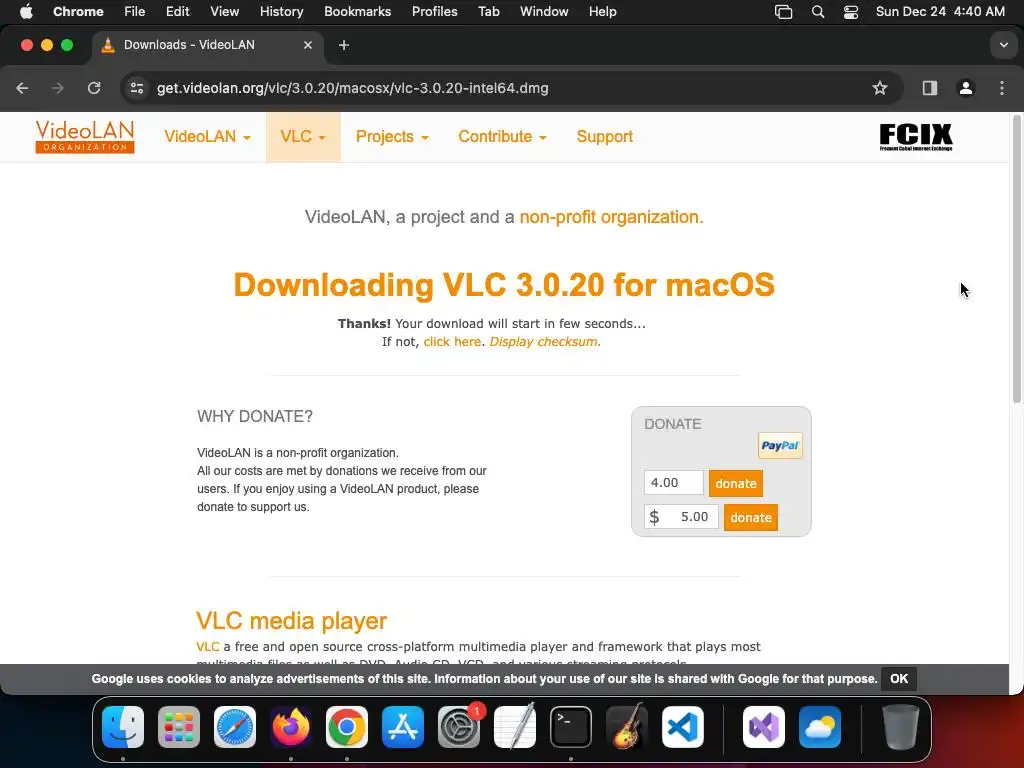Open TextEdit from the Dock
The width and height of the screenshot is (1024, 768).
pyautogui.click(x=515, y=727)
